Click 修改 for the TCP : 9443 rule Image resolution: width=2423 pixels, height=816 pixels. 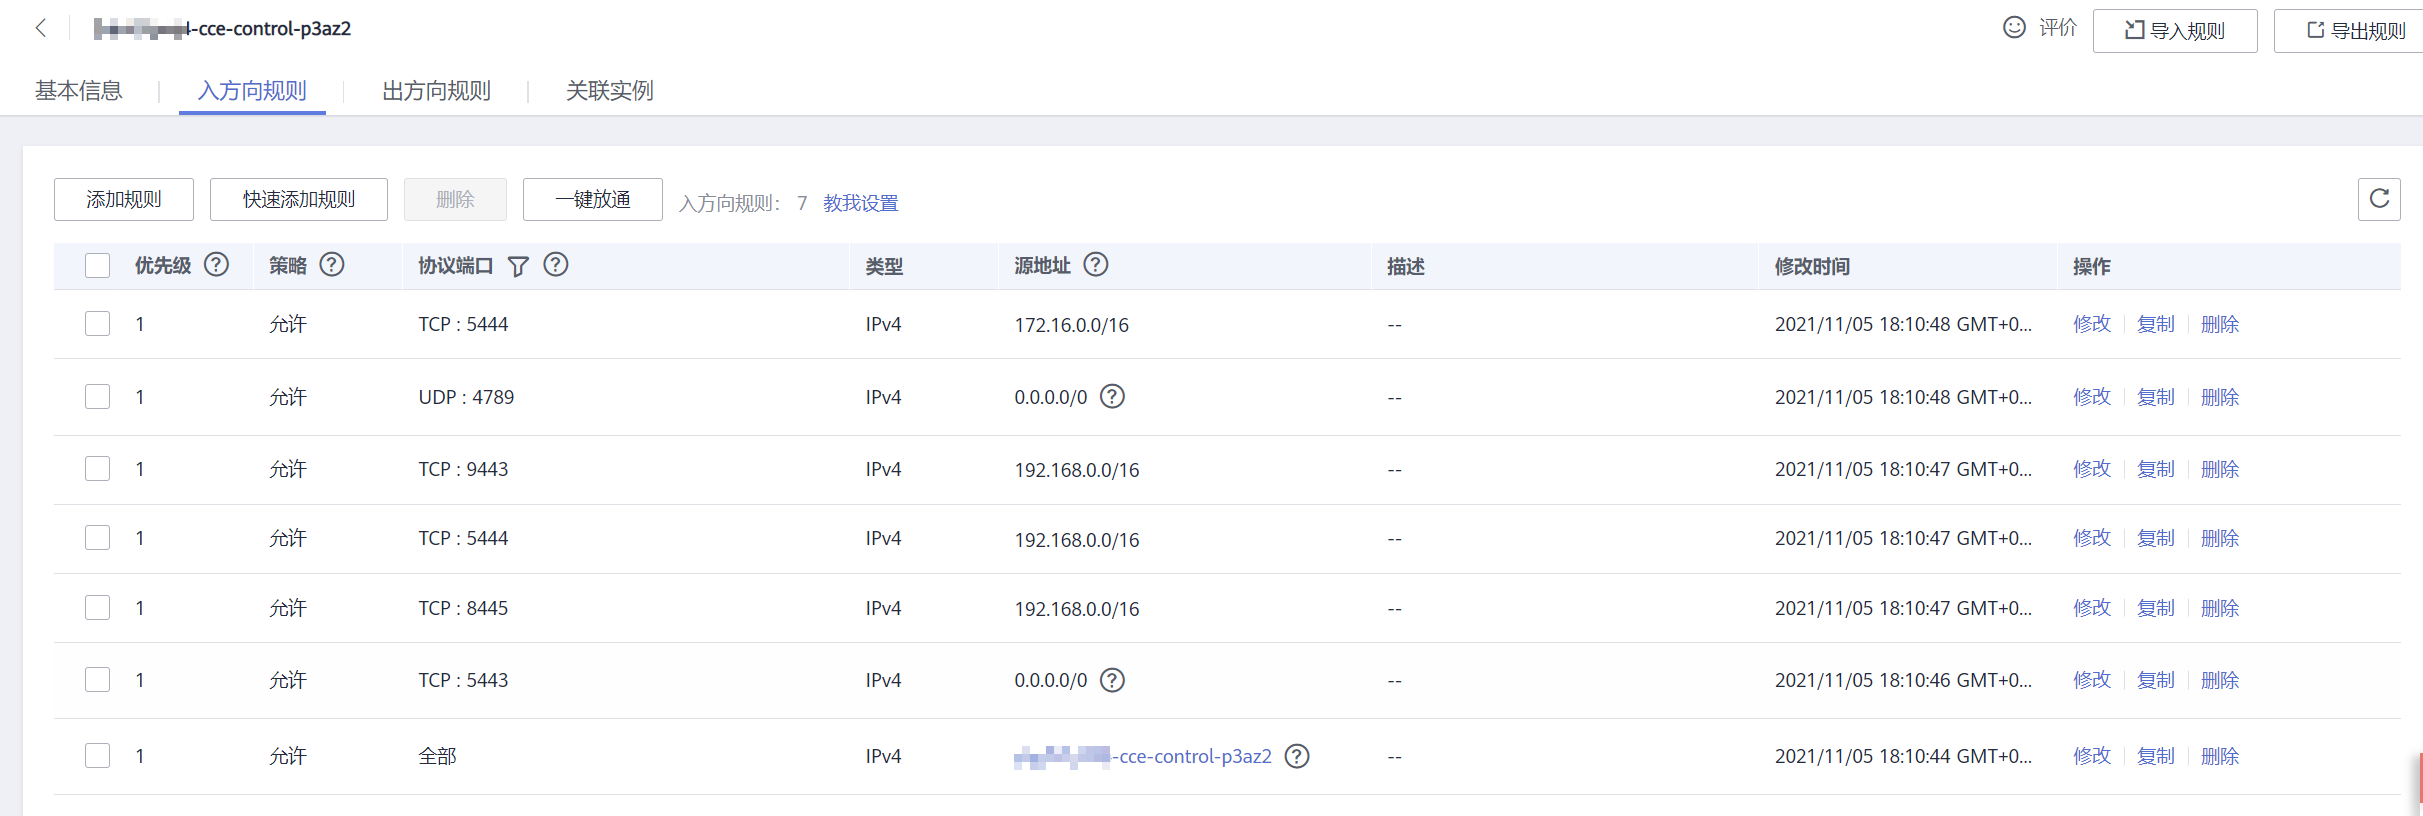[x=2091, y=469]
